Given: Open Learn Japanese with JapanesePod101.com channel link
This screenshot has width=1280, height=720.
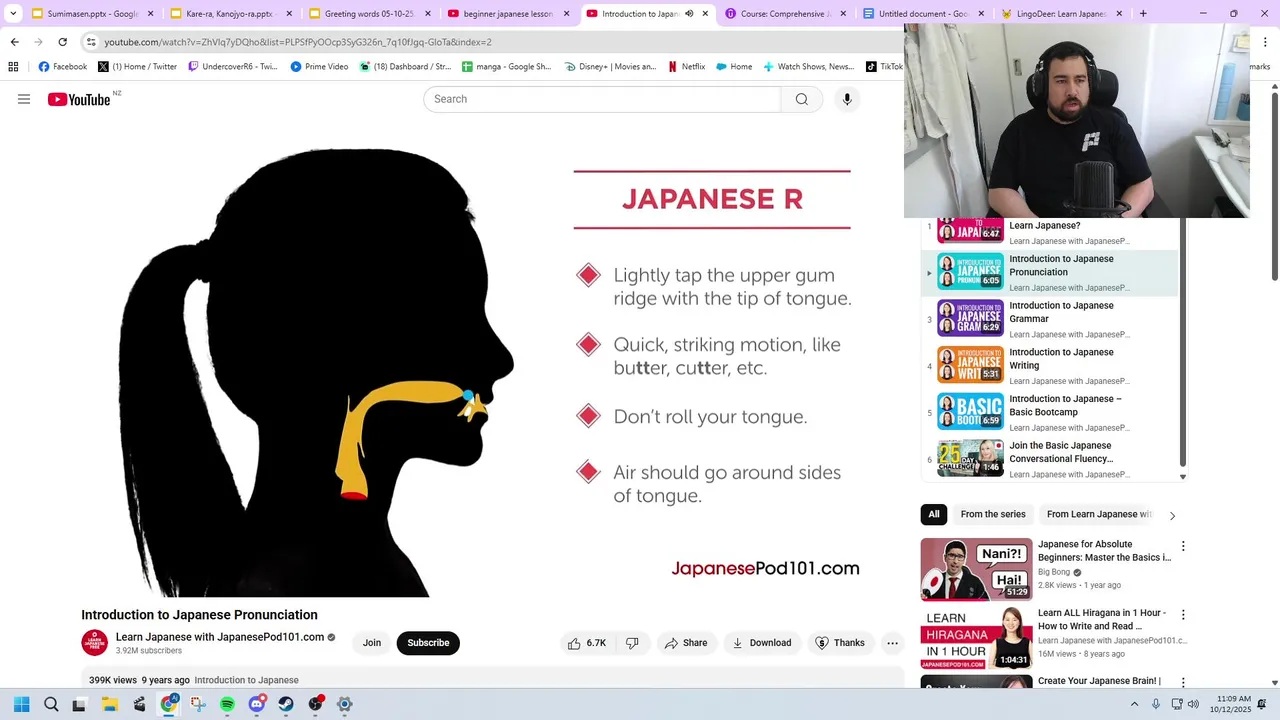Looking at the screenshot, I should (x=220, y=637).
